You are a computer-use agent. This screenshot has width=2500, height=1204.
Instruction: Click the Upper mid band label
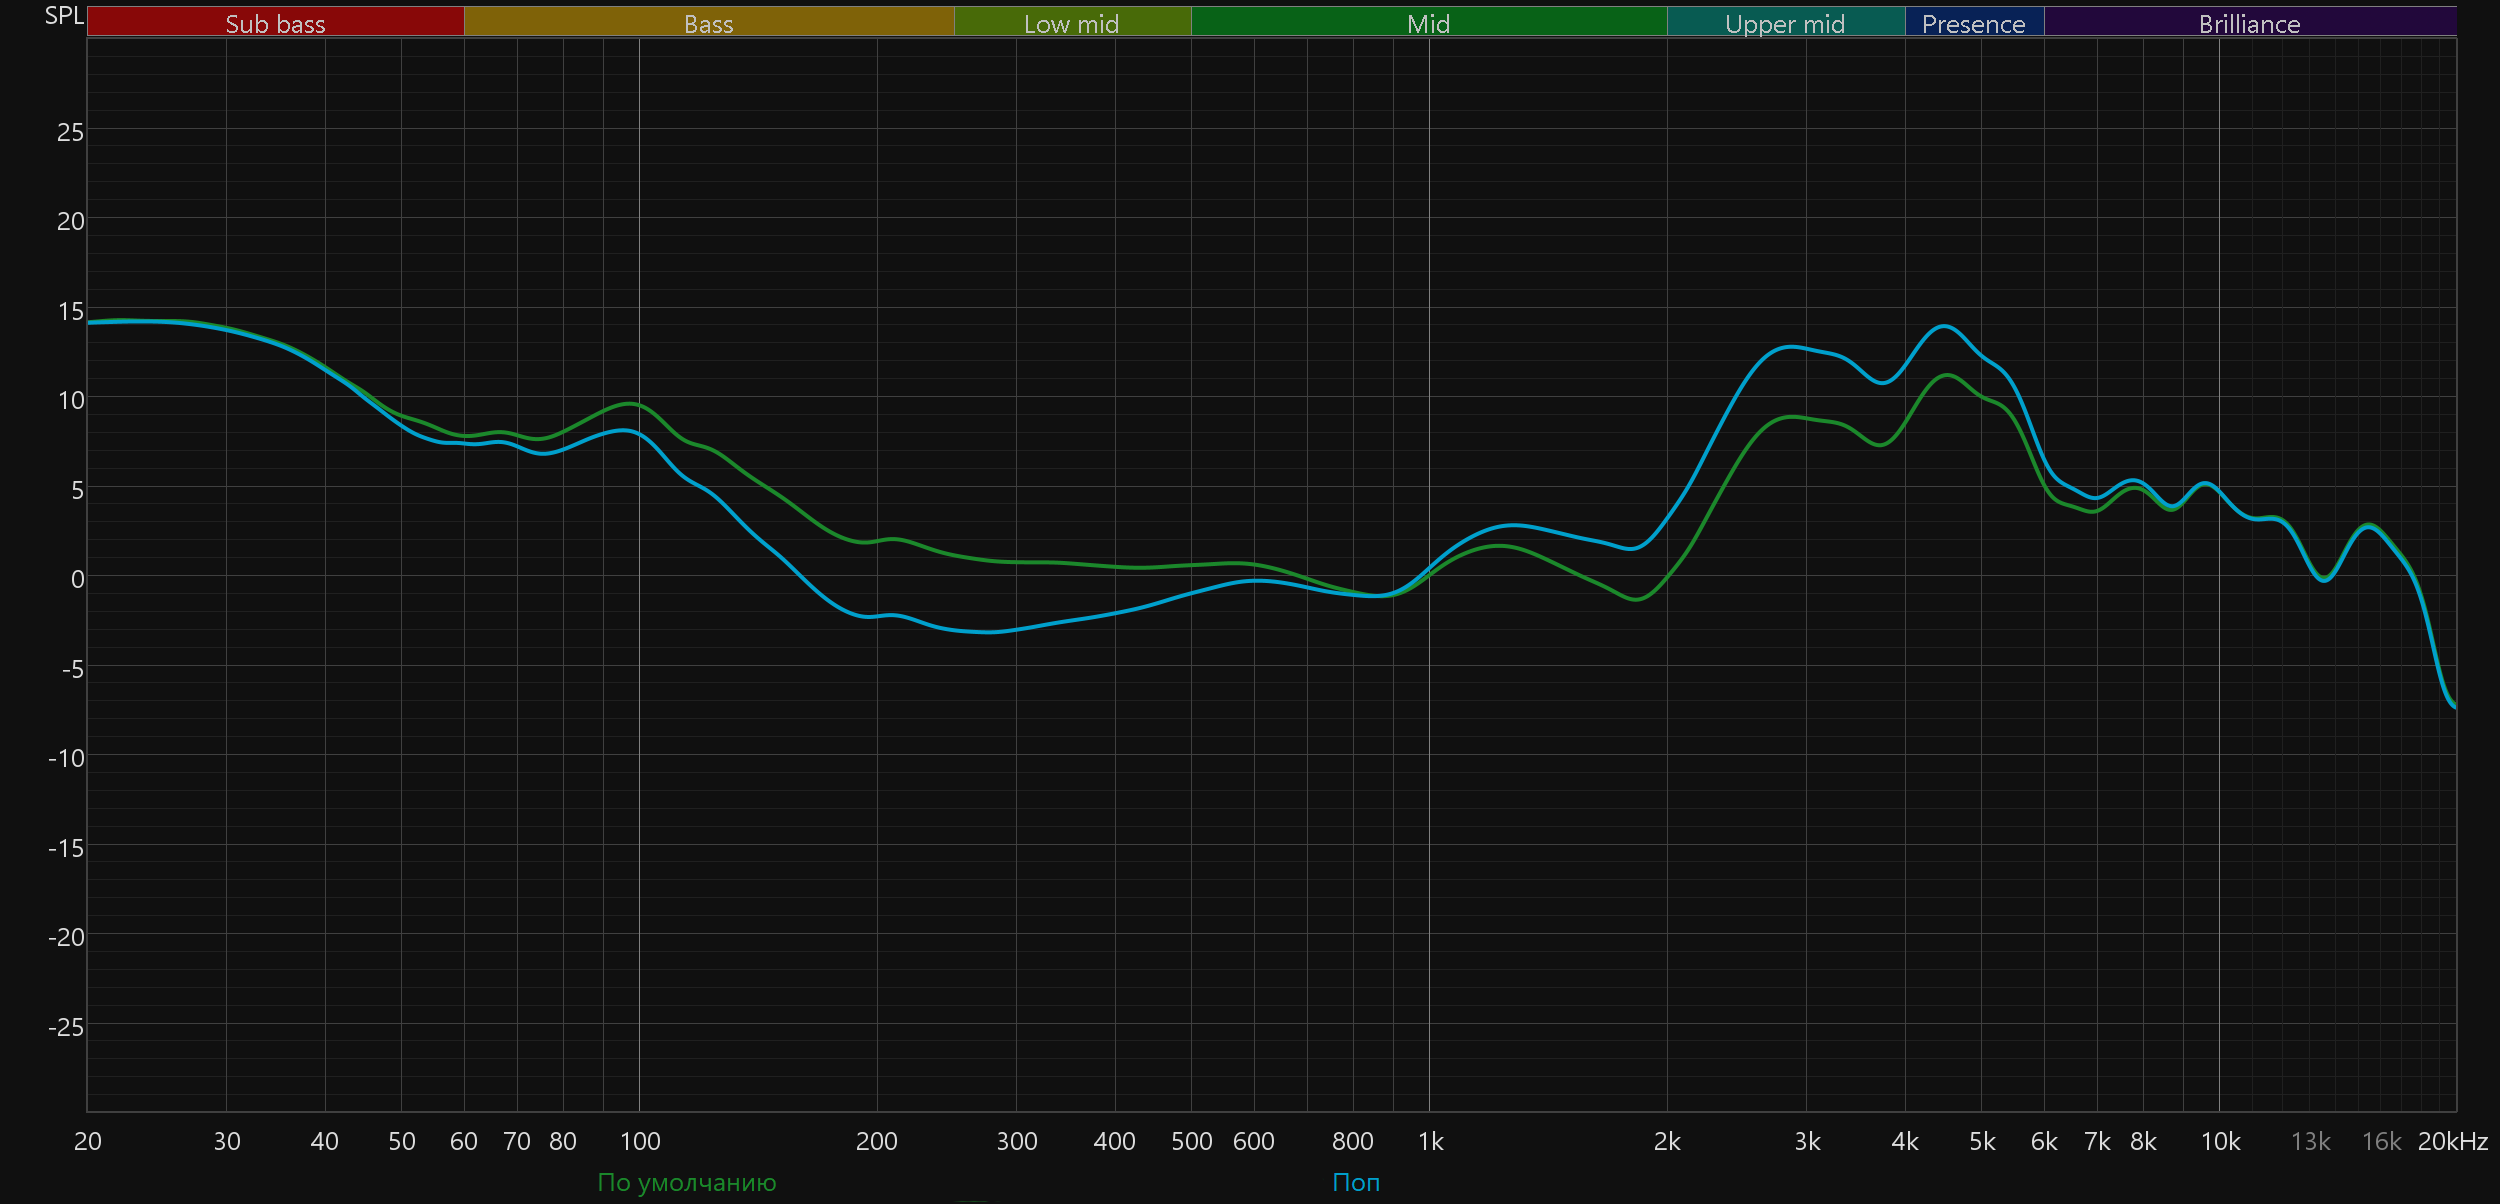point(1785,23)
